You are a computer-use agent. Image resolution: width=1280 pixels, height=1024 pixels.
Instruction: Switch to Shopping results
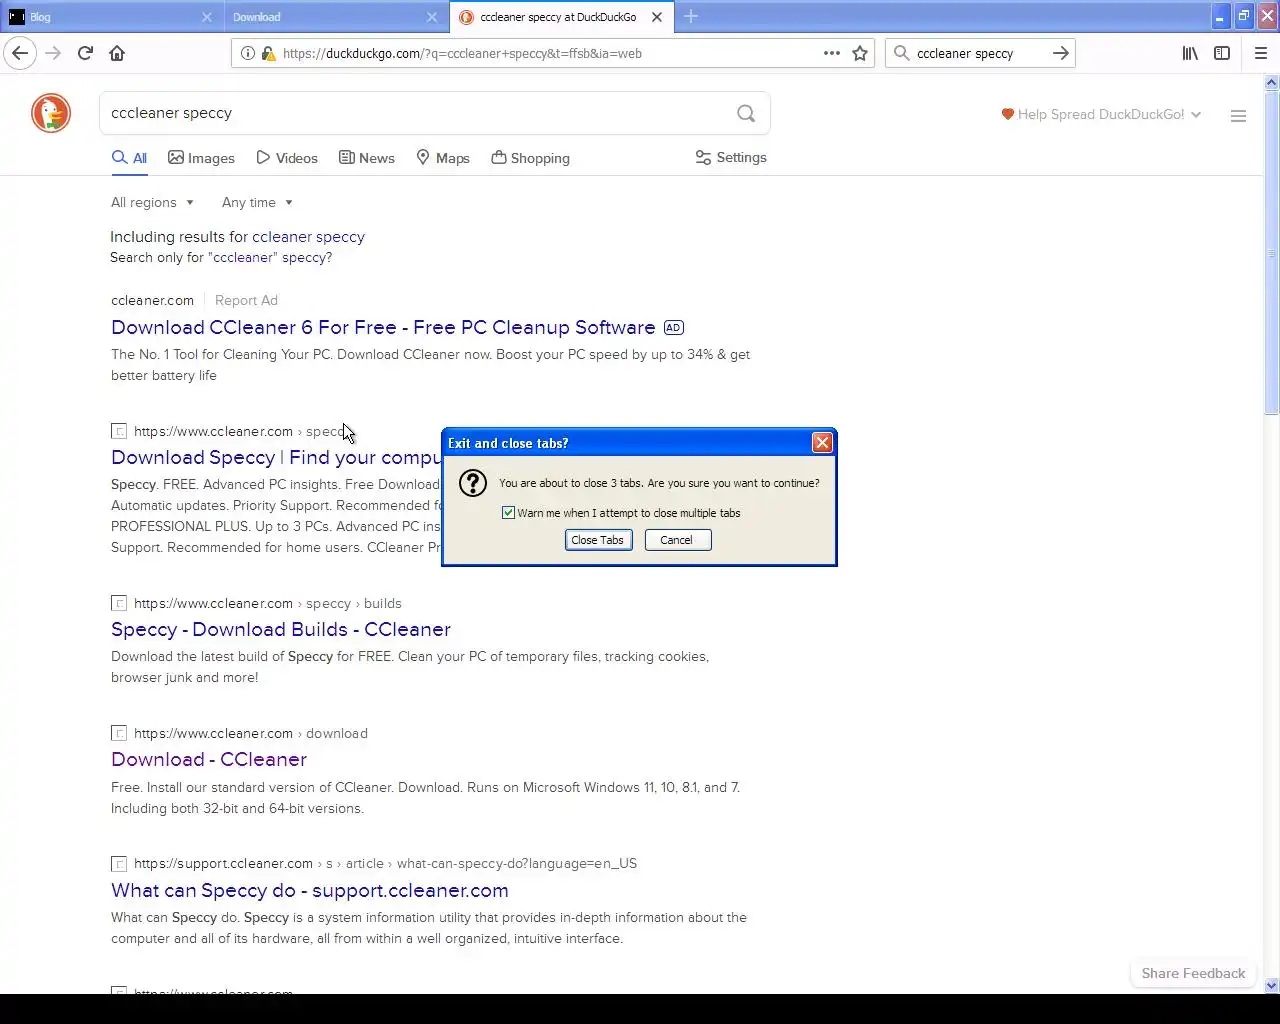[531, 158]
